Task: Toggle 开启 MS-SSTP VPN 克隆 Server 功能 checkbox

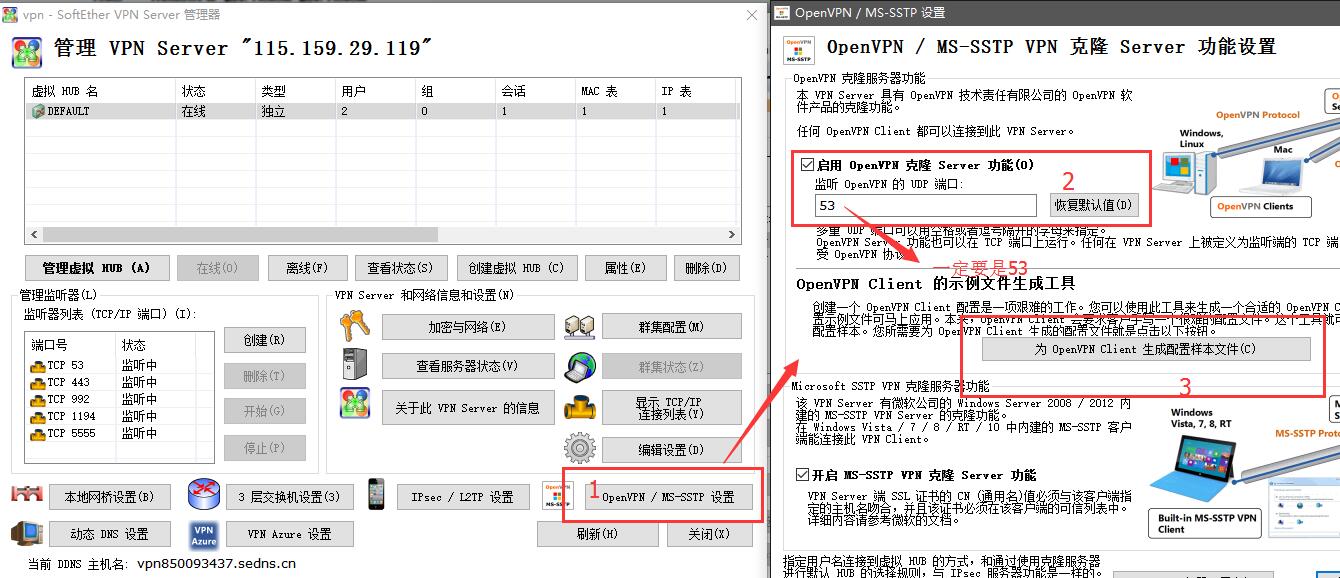Action: pos(803,475)
